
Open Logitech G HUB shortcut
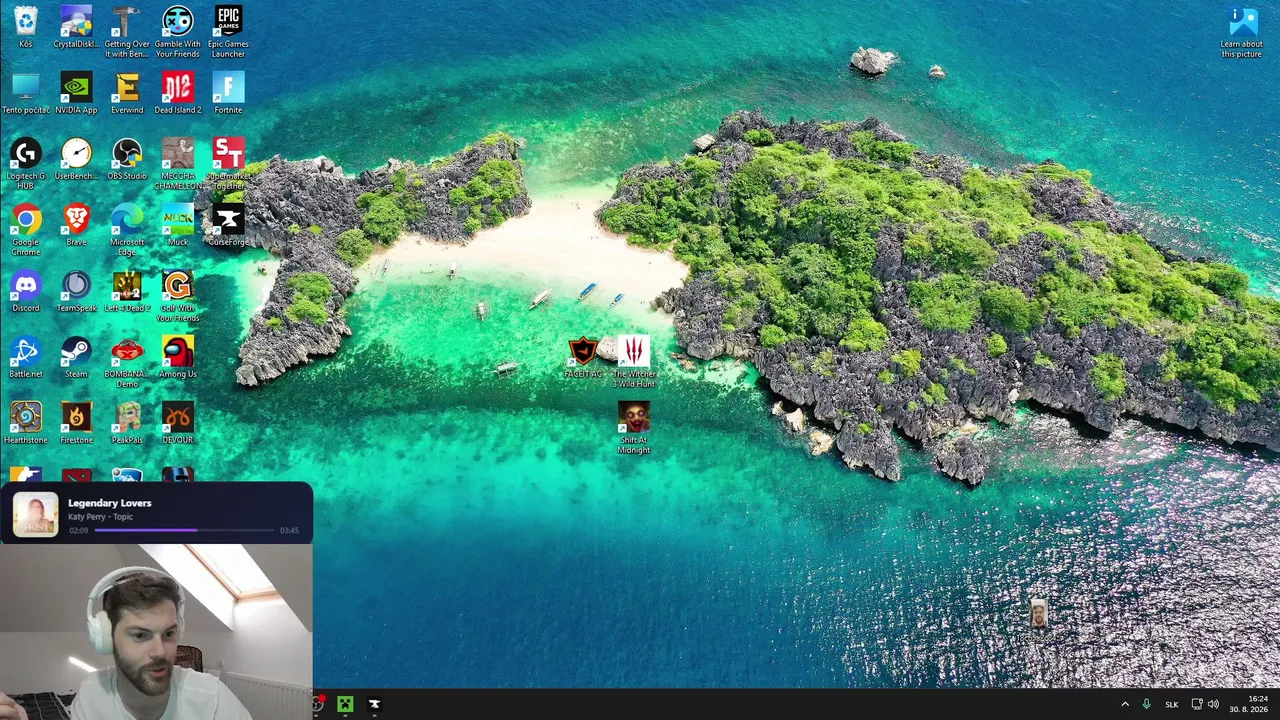point(26,164)
